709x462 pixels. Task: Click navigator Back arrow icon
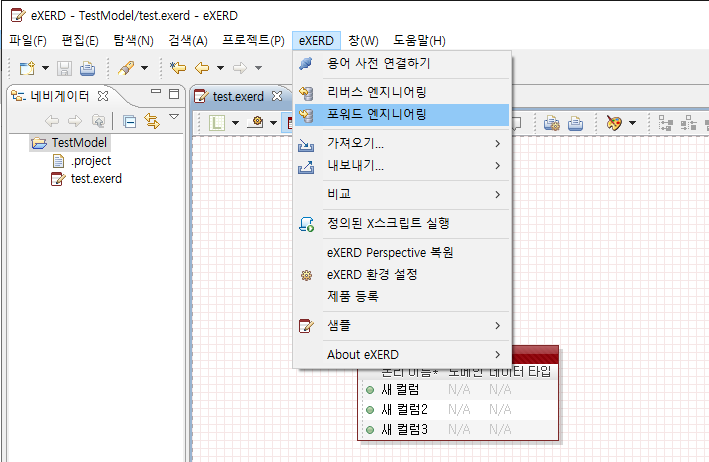[52, 121]
